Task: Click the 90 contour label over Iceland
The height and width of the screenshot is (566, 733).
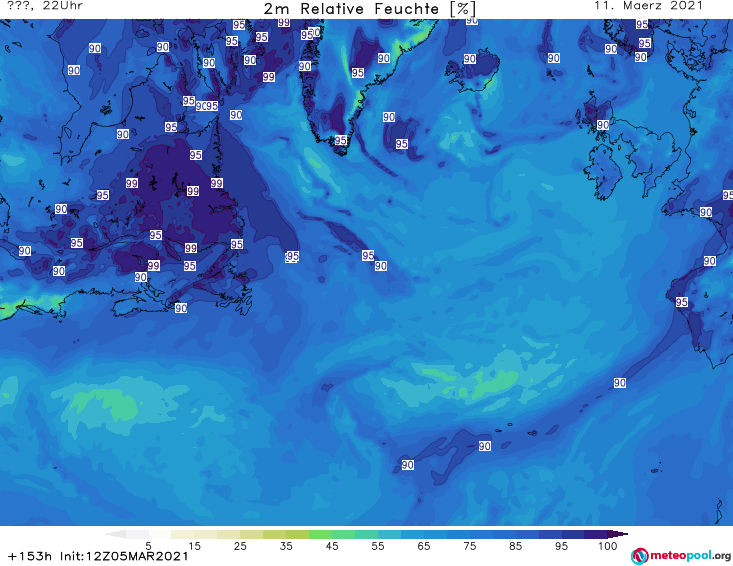Action: [470, 59]
